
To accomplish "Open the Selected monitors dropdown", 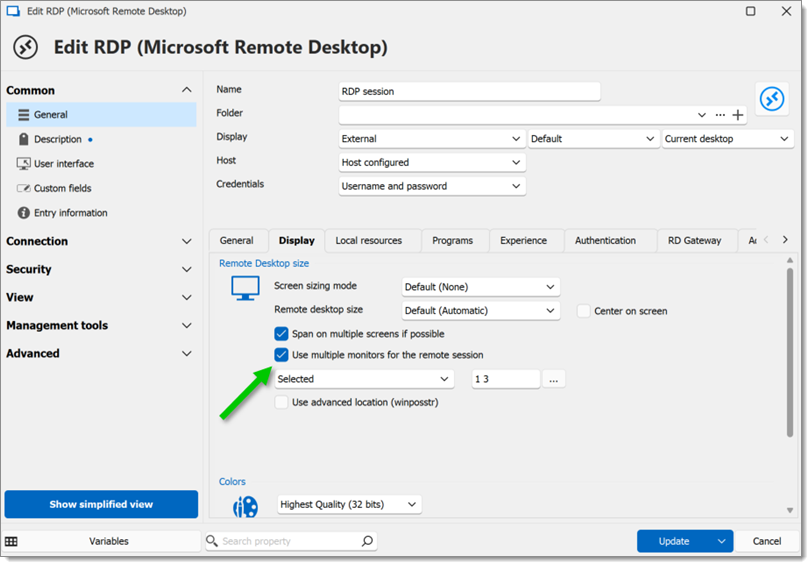I will point(364,379).
